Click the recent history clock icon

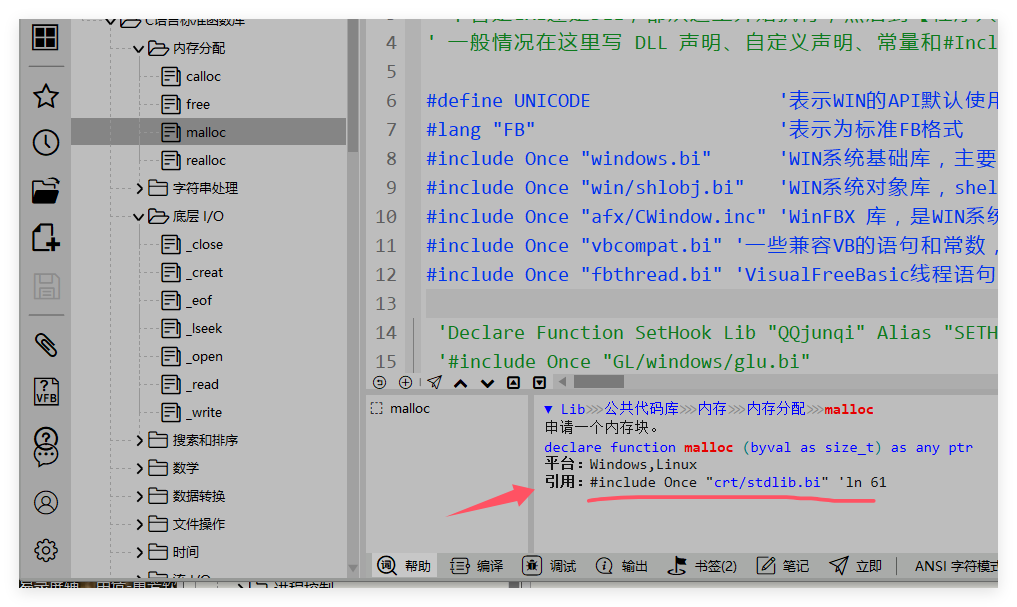pyautogui.click(x=46, y=142)
